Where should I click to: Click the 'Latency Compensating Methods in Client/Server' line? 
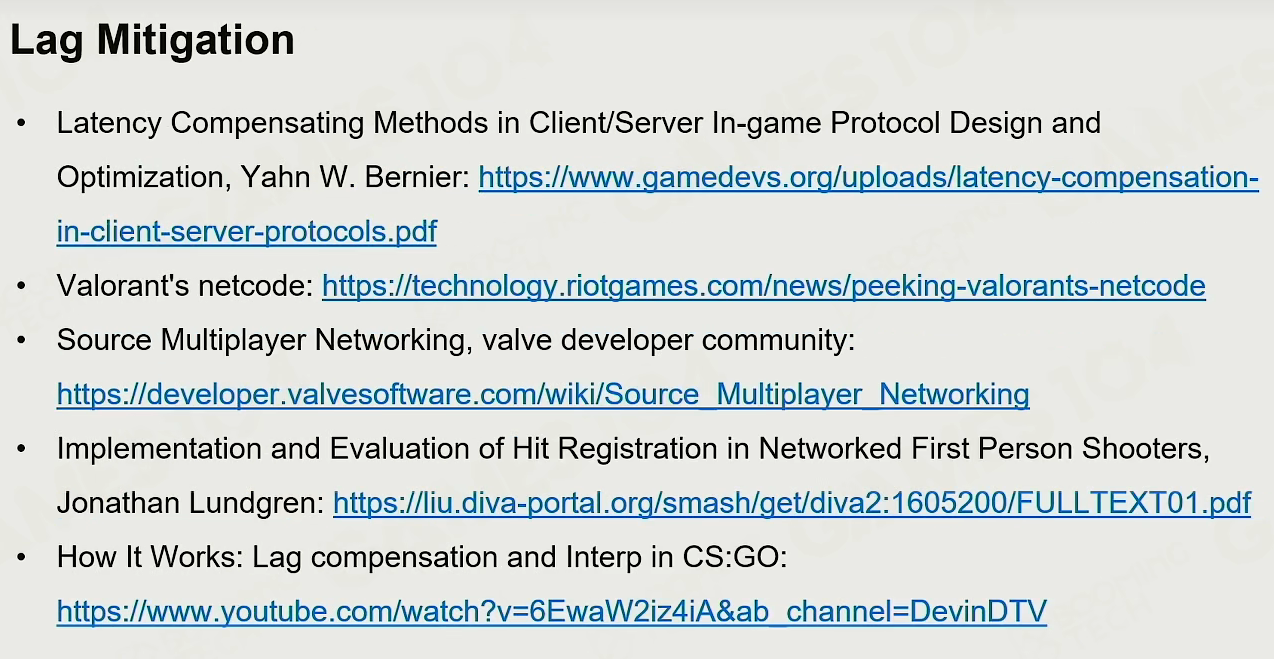[x=579, y=124]
